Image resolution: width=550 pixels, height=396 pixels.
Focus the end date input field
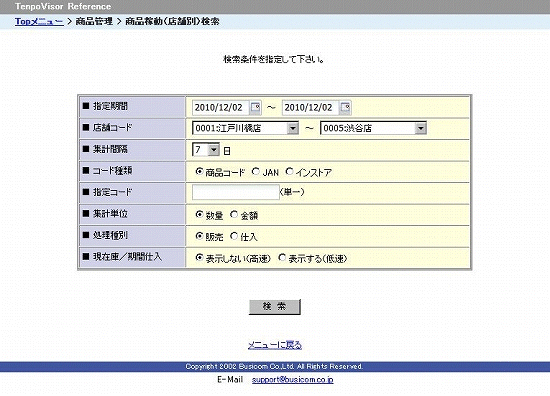tap(310, 107)
